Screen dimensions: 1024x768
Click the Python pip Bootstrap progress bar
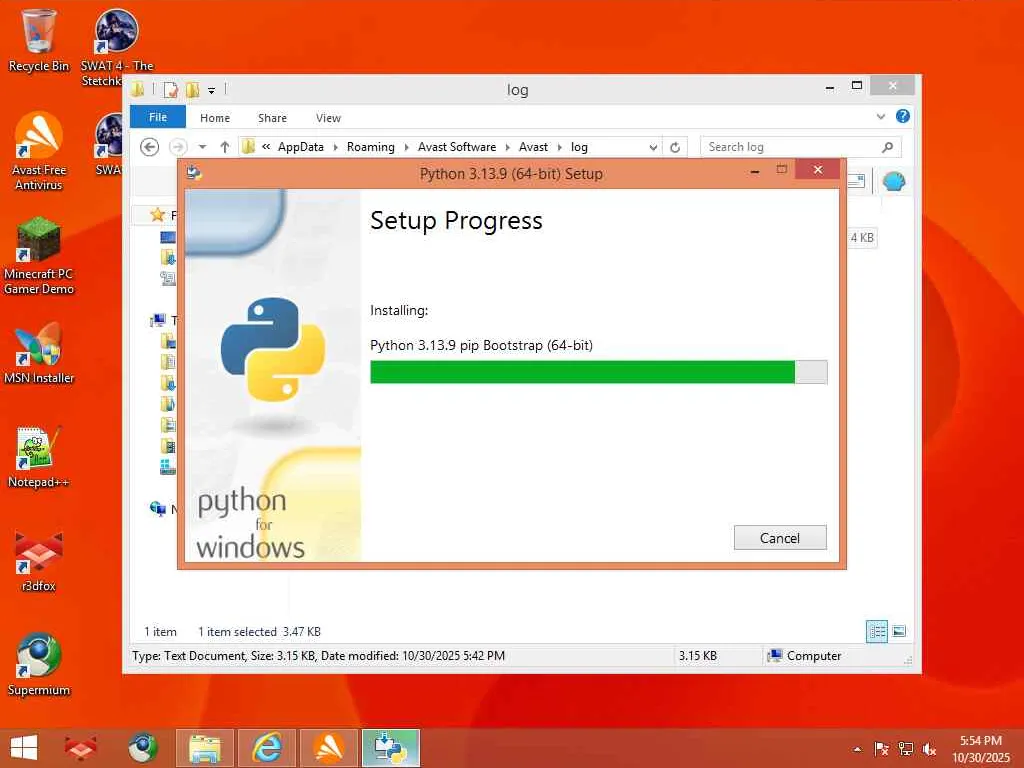[x=598, y=372]
